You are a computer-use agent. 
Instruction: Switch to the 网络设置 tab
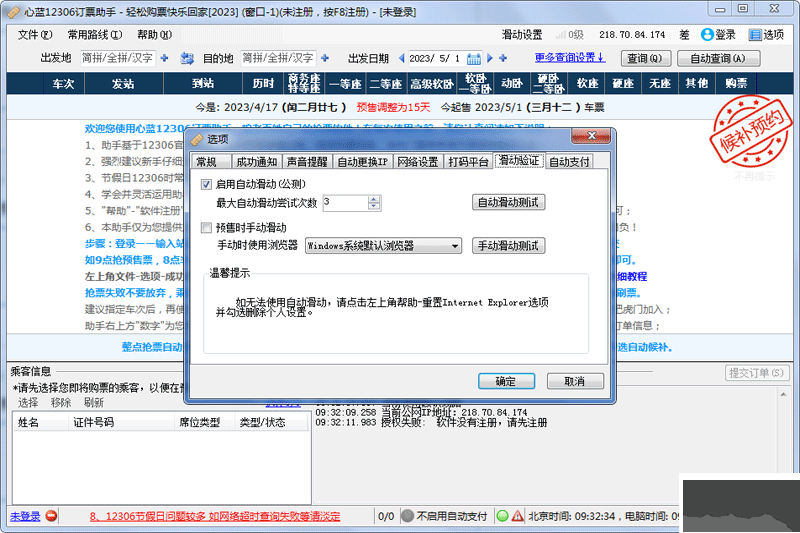point(417,162)
